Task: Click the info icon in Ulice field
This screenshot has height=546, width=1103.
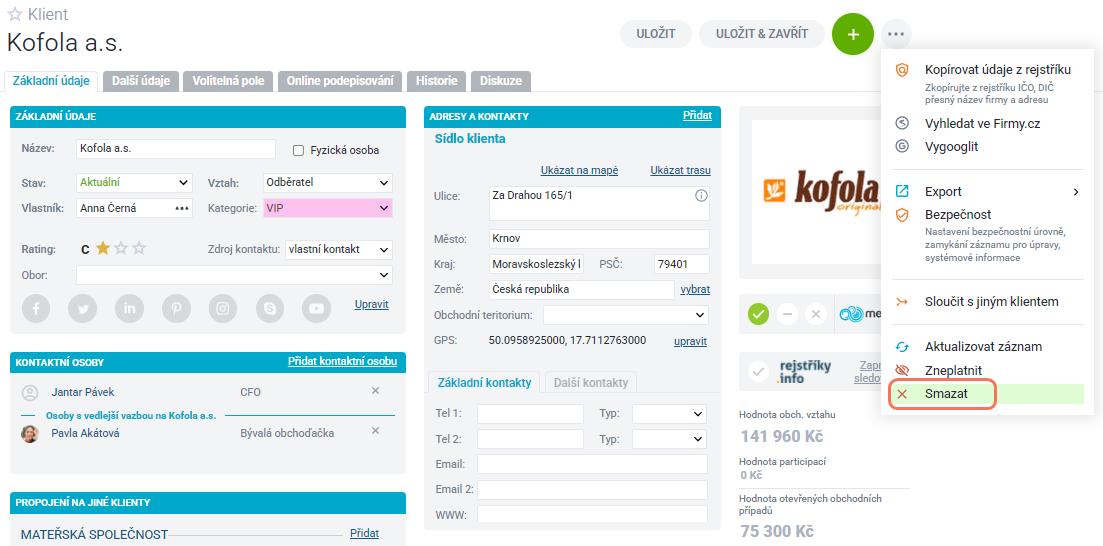Action: (x=701, y=196)
